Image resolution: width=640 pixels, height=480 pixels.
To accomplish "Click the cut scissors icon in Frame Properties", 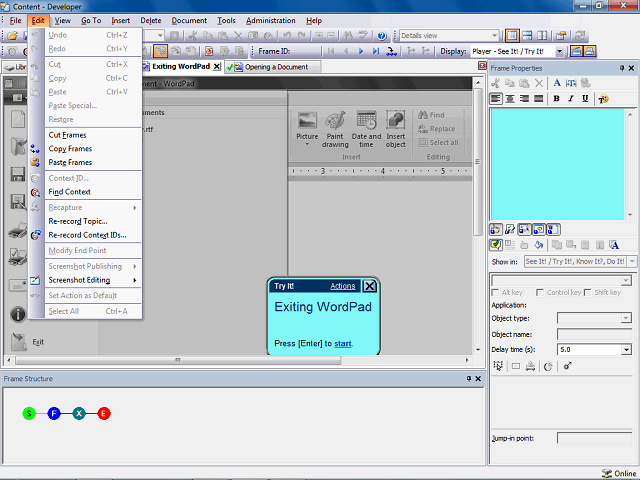I will [x=496, y=83].
